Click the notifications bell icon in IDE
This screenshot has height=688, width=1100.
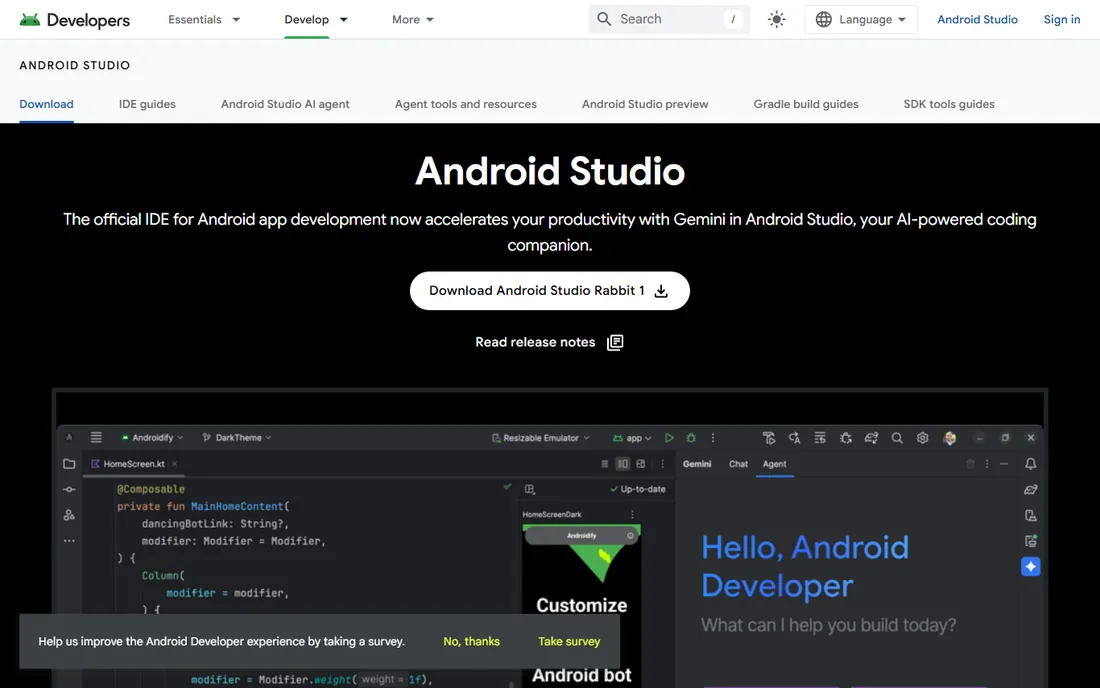point(1031,464)
